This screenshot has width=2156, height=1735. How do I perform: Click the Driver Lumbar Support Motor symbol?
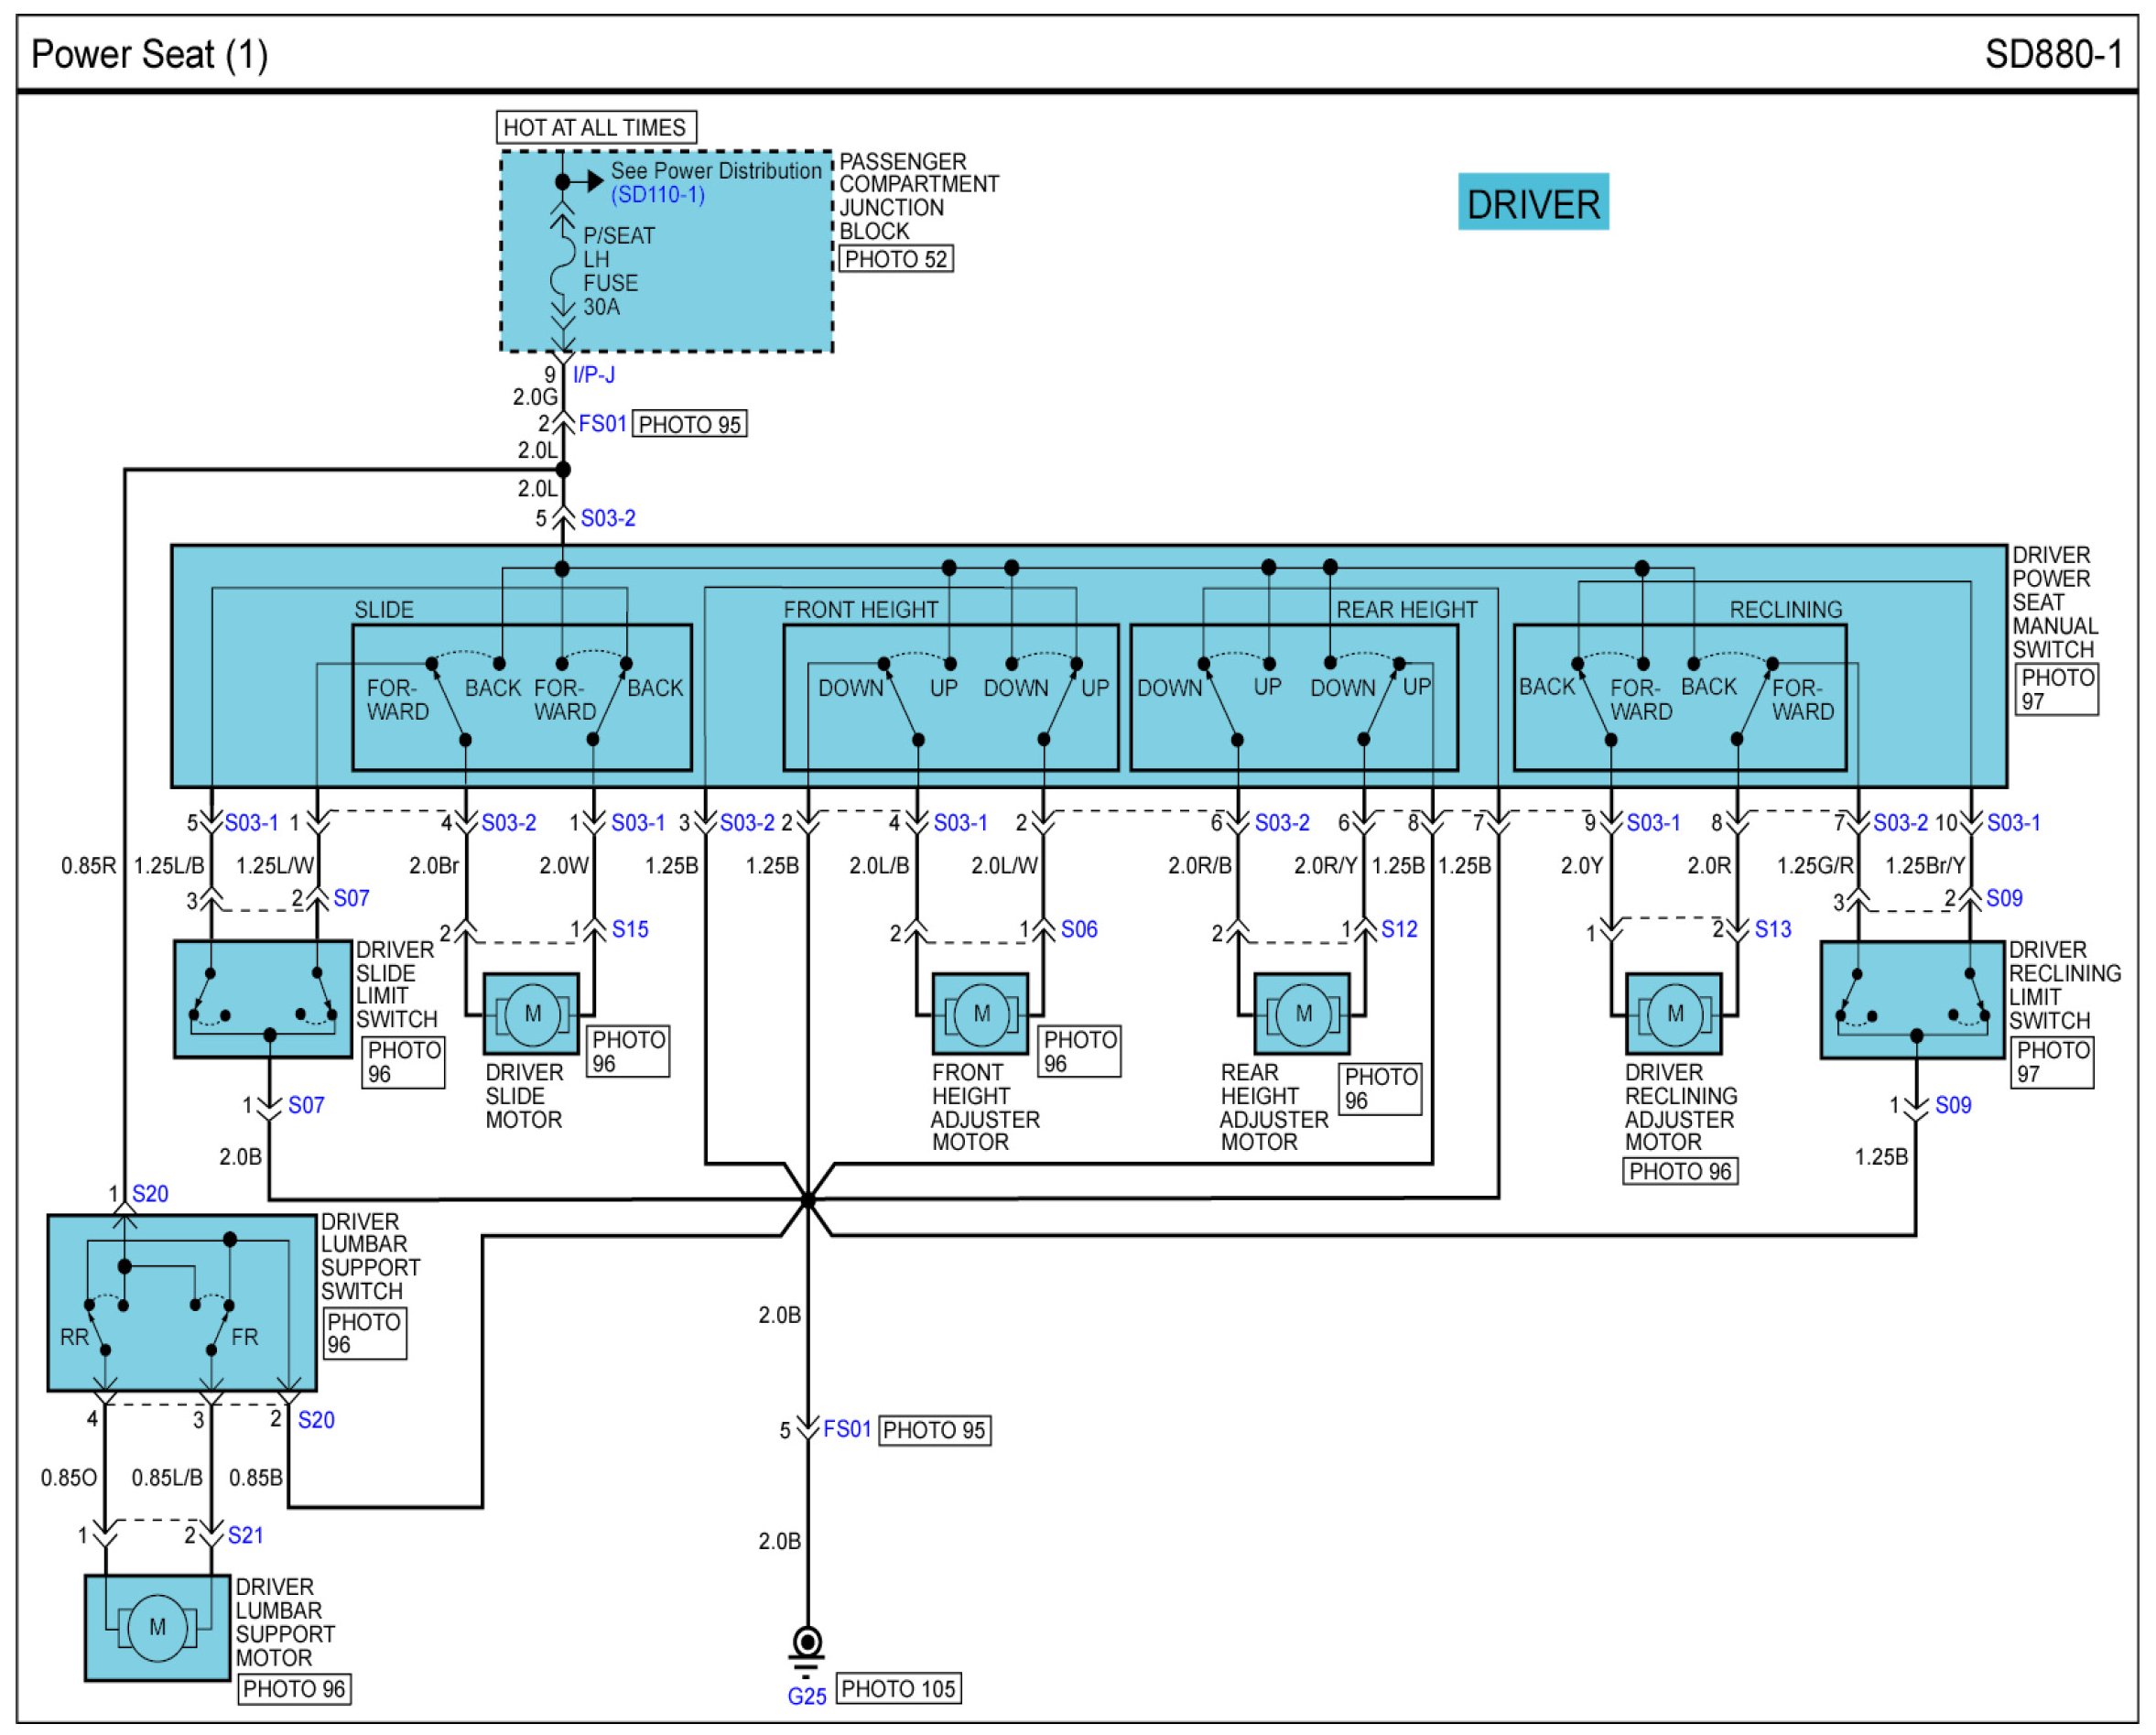(157, 1628)
